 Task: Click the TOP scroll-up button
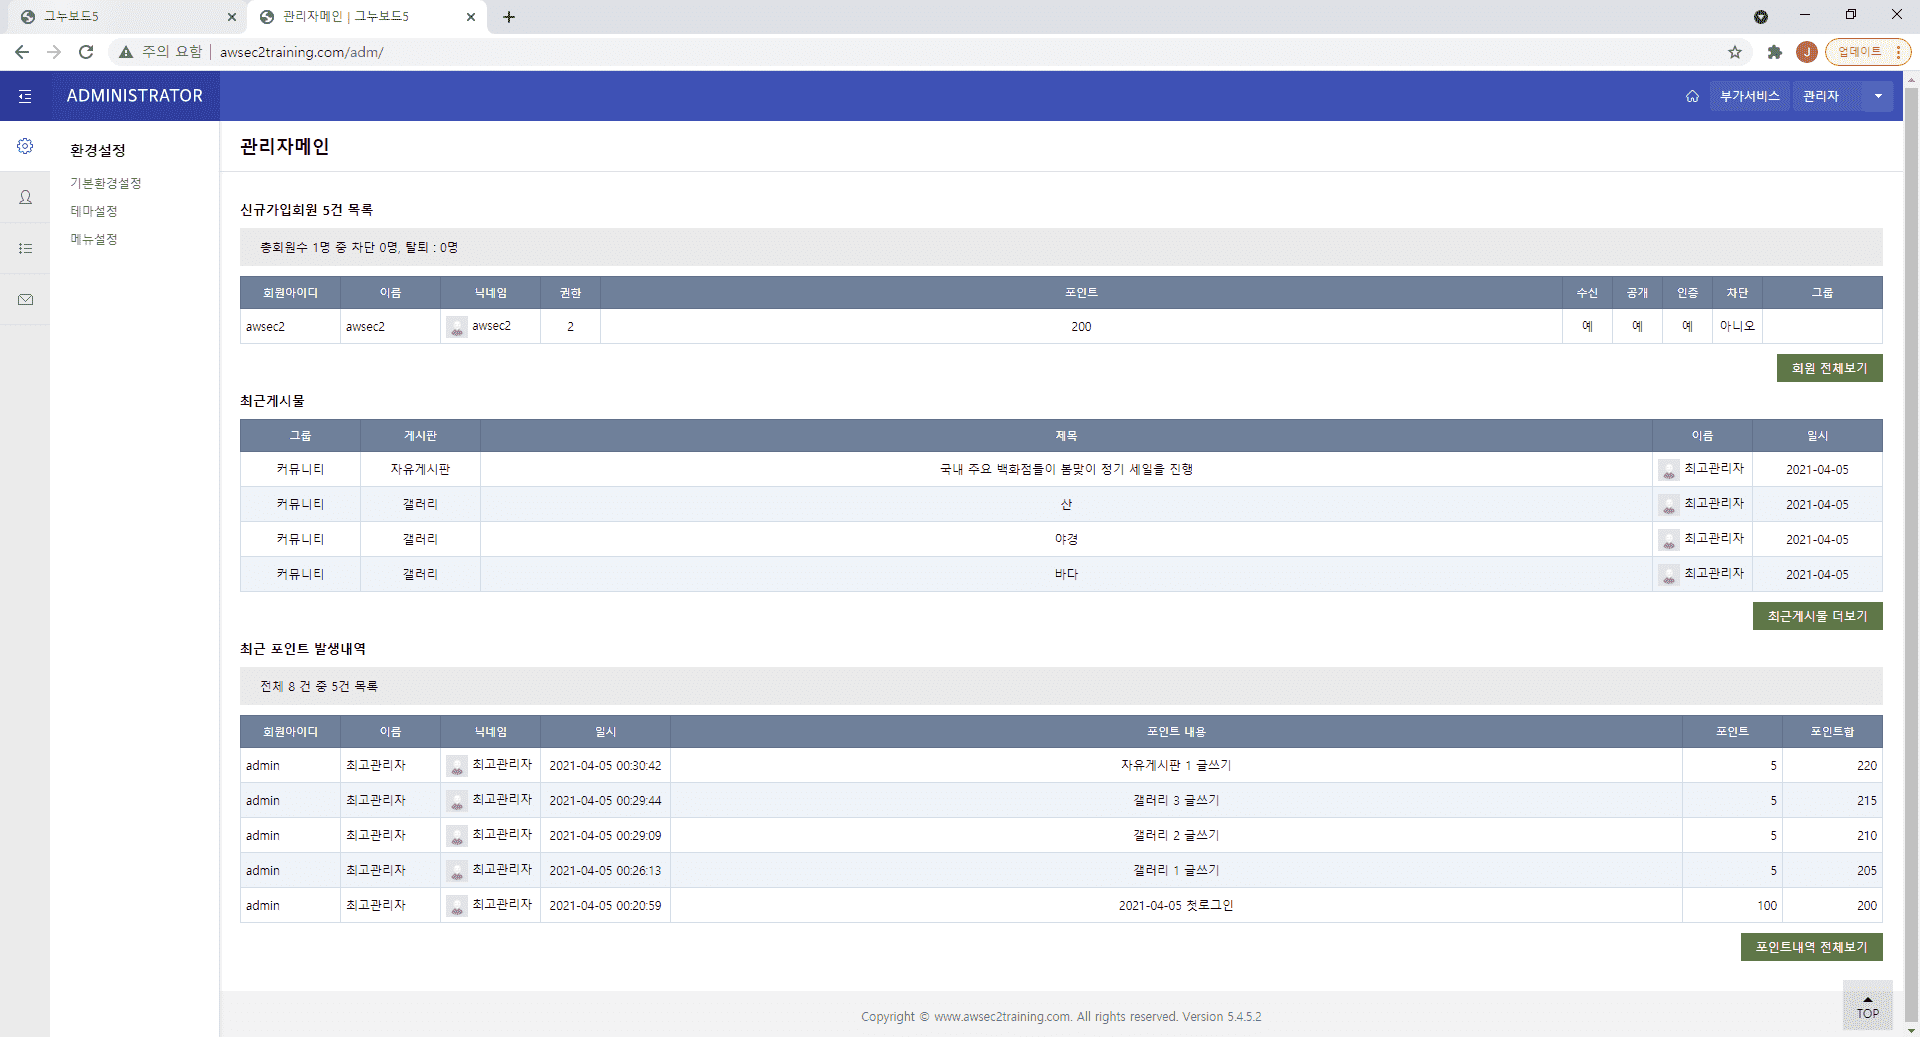[1867, 1006]
